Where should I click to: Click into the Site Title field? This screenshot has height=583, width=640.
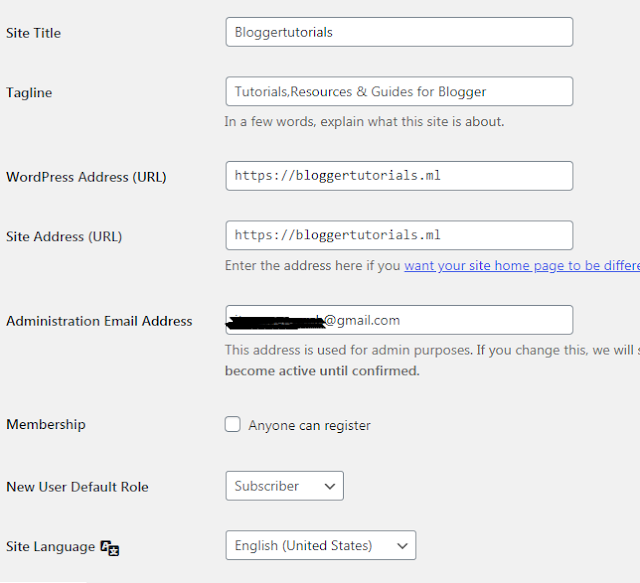(399, 32)
